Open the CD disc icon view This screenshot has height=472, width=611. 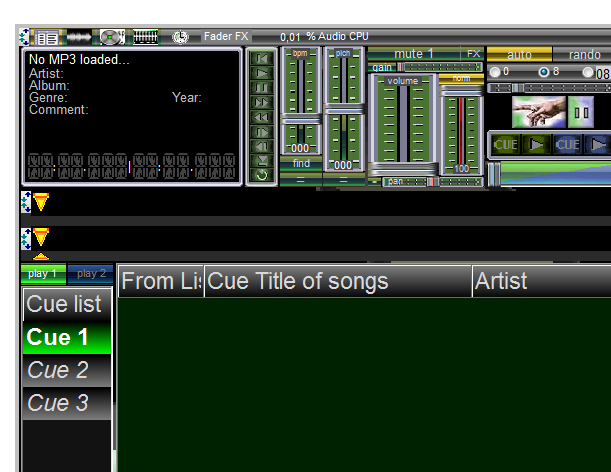point(112,37)
